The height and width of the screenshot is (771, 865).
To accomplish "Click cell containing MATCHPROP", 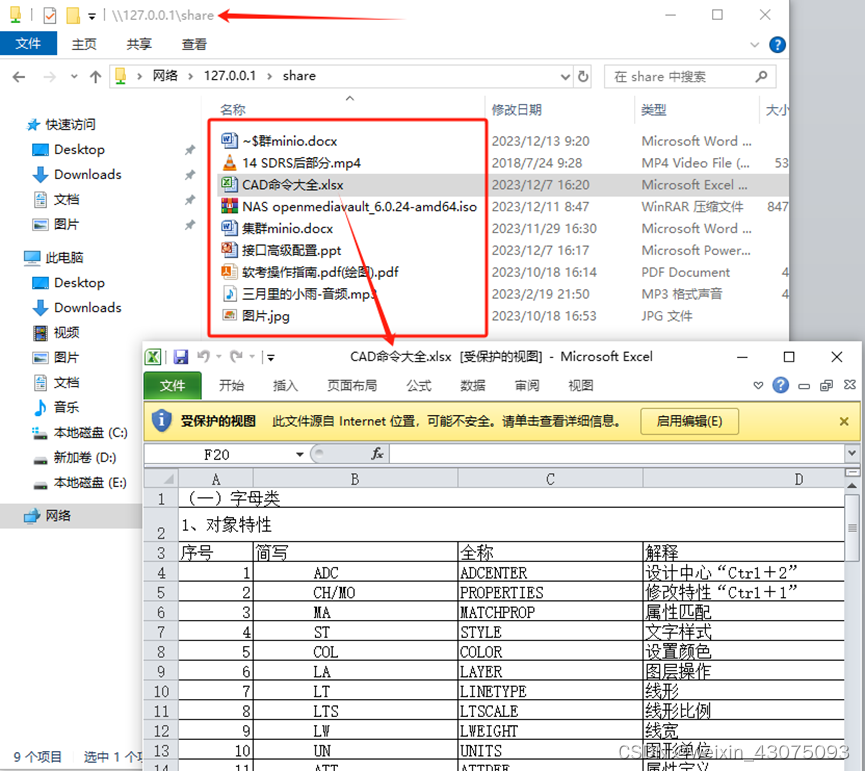I will click(x=550, y=612).
